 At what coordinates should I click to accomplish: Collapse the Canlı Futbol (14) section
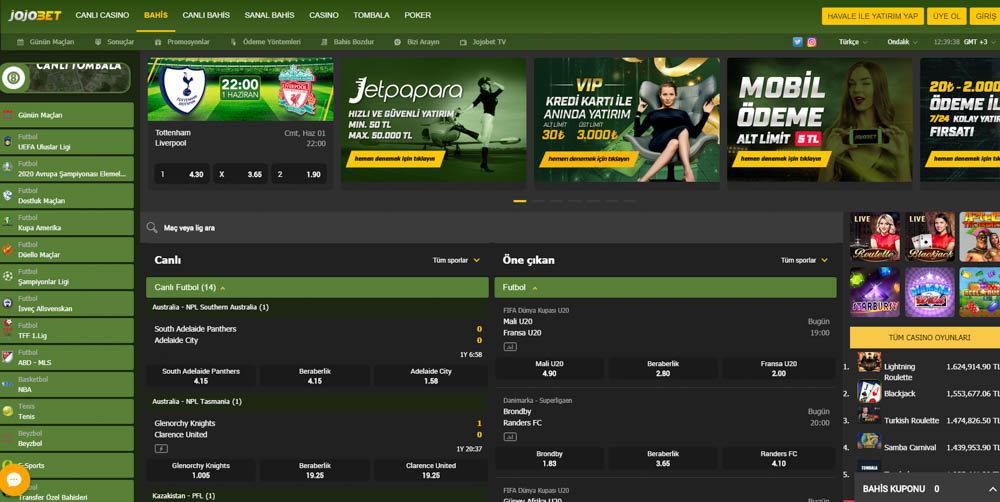[x=317, y=288]
